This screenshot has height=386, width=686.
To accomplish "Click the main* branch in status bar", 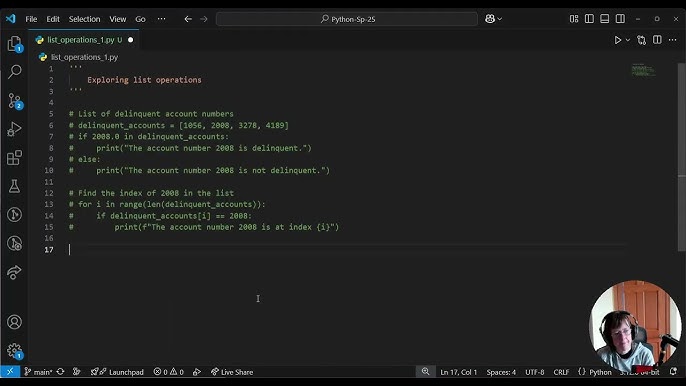I will tap(38, 372).
